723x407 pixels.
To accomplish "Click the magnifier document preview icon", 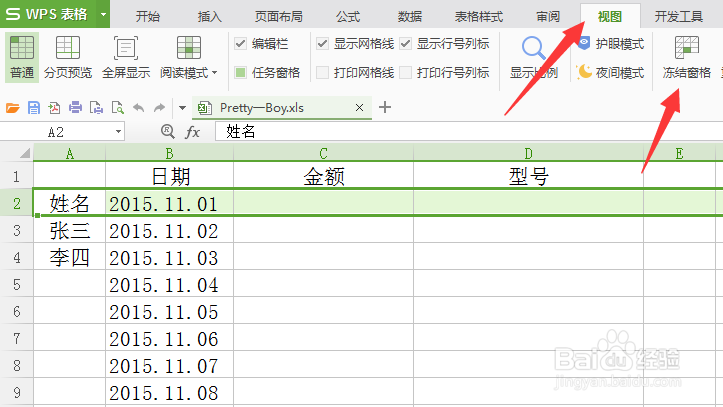I will (118, 108).
